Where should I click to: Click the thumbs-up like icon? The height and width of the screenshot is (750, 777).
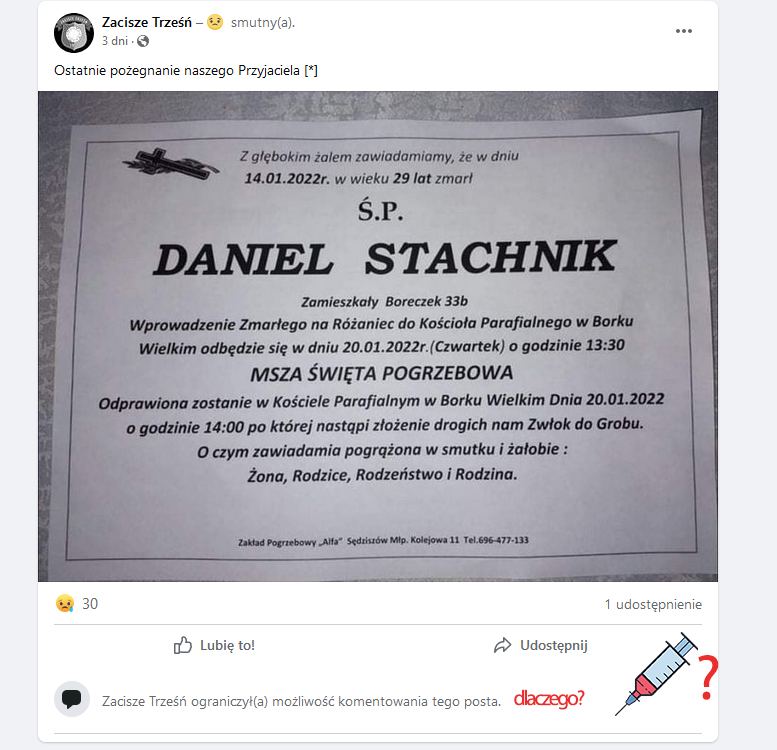tap(182, 645)
